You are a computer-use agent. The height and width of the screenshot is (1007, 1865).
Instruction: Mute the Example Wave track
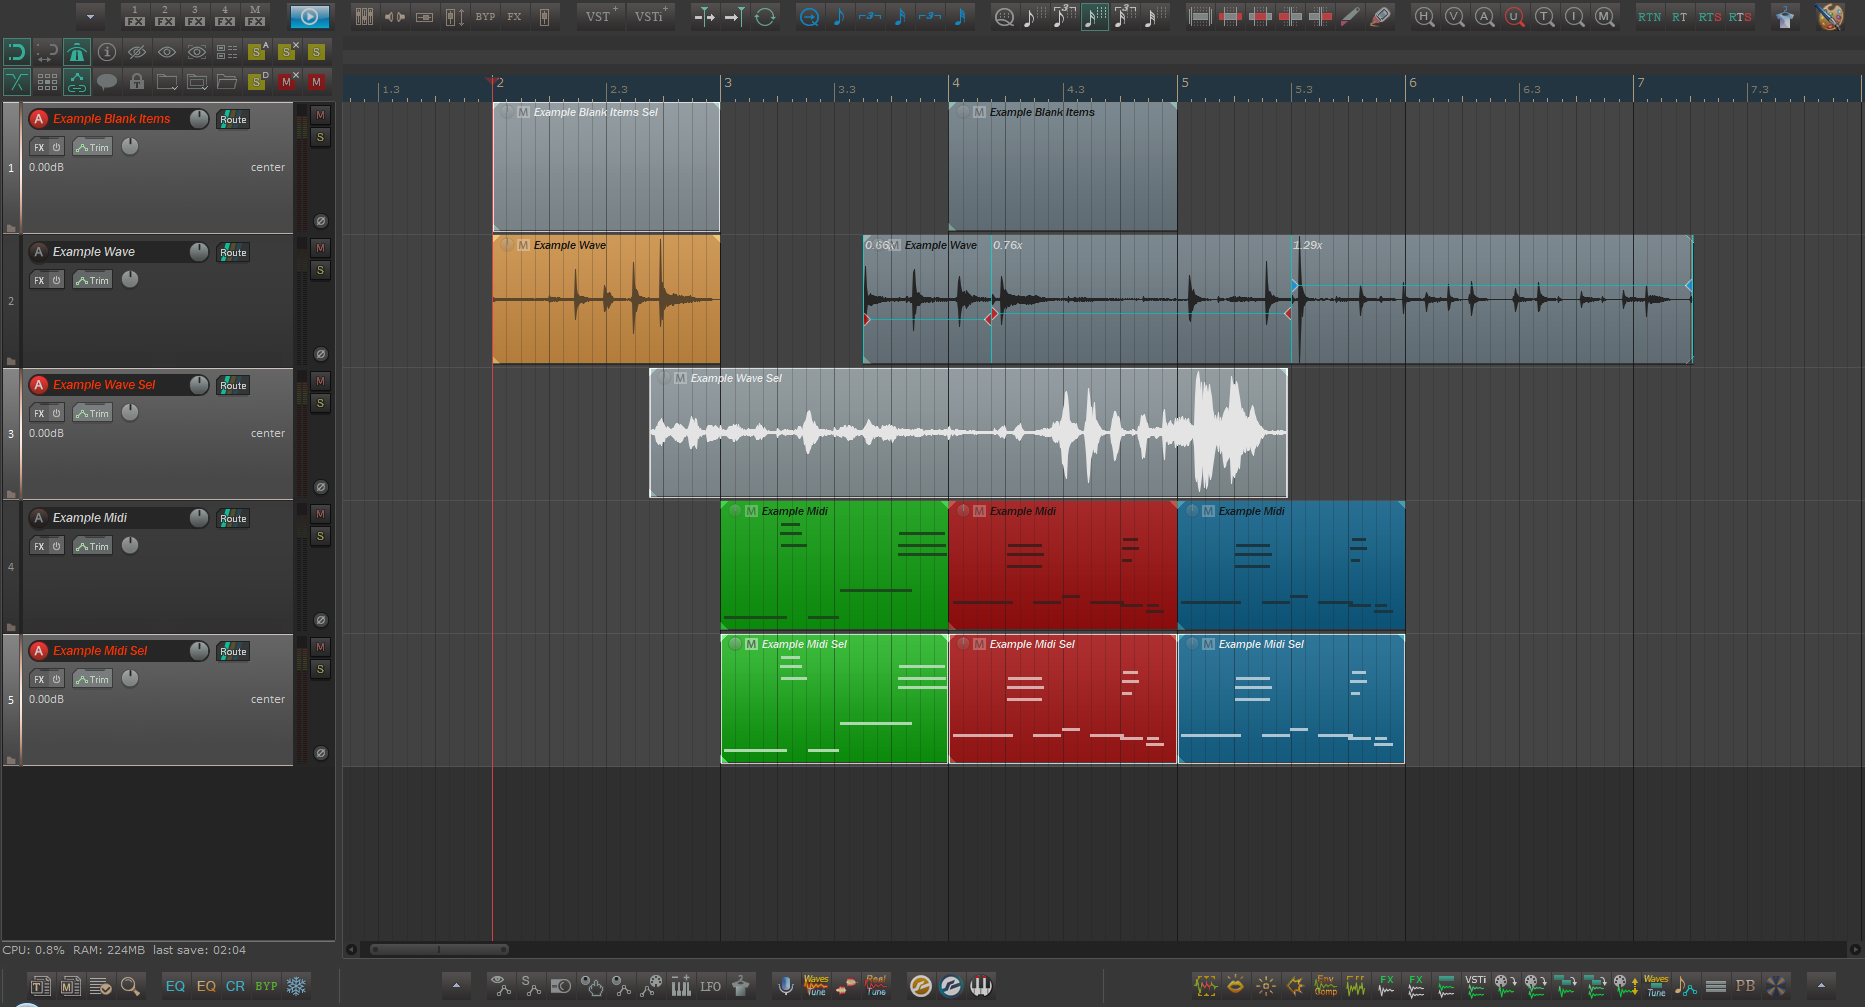pyautogui.click(x=320, y=248)
